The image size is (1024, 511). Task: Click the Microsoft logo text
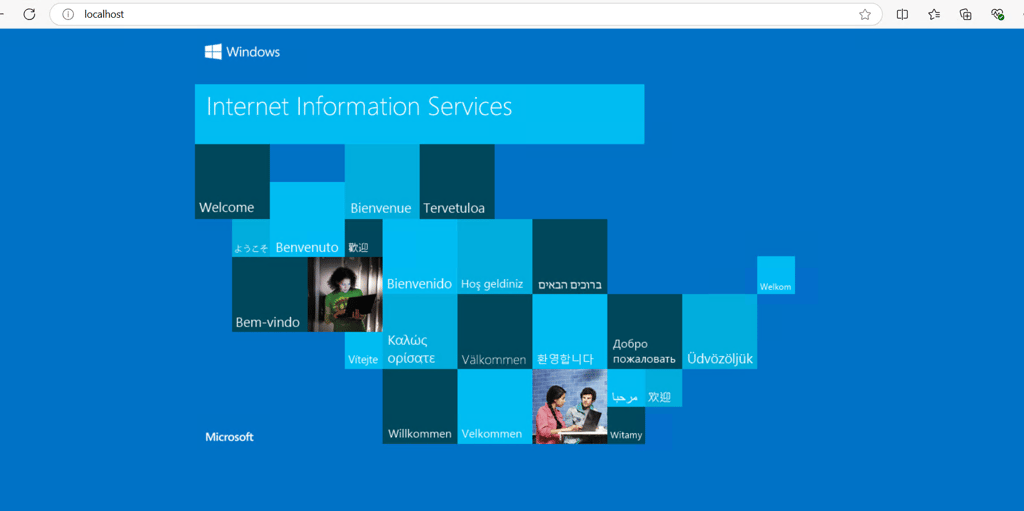229,437
